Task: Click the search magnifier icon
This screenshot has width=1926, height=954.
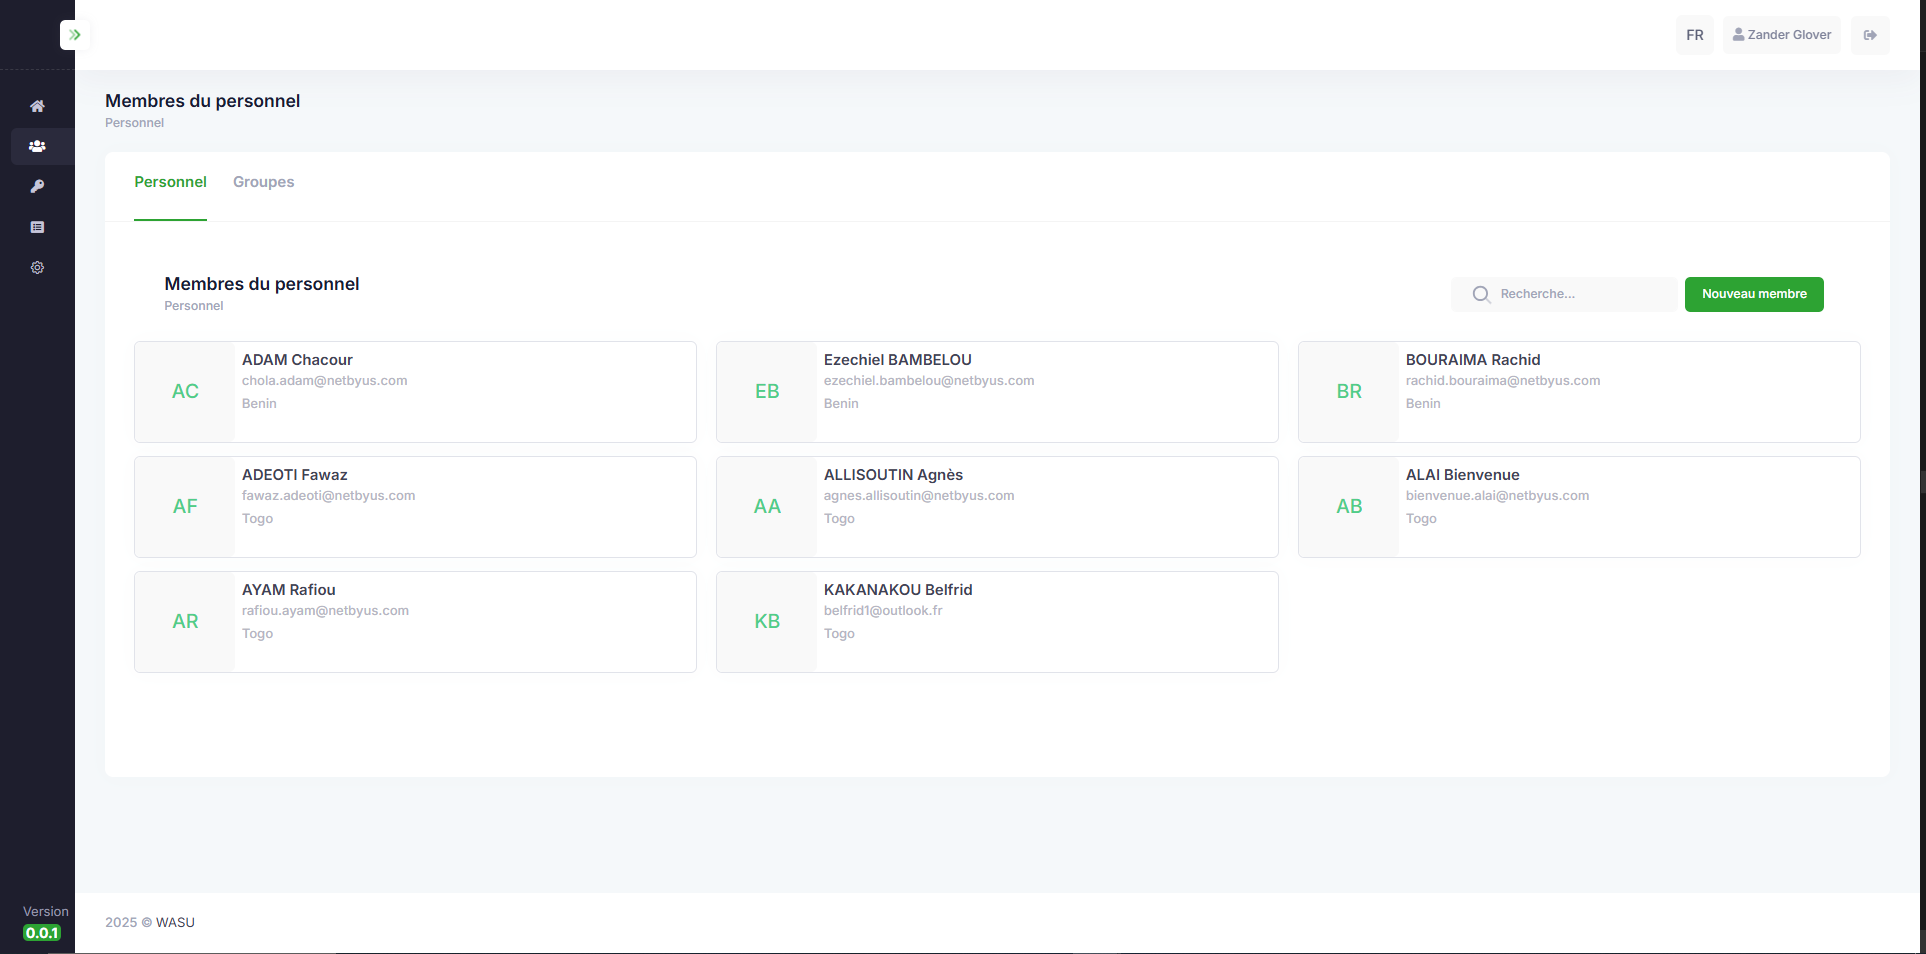Action: coord(1481,294)
